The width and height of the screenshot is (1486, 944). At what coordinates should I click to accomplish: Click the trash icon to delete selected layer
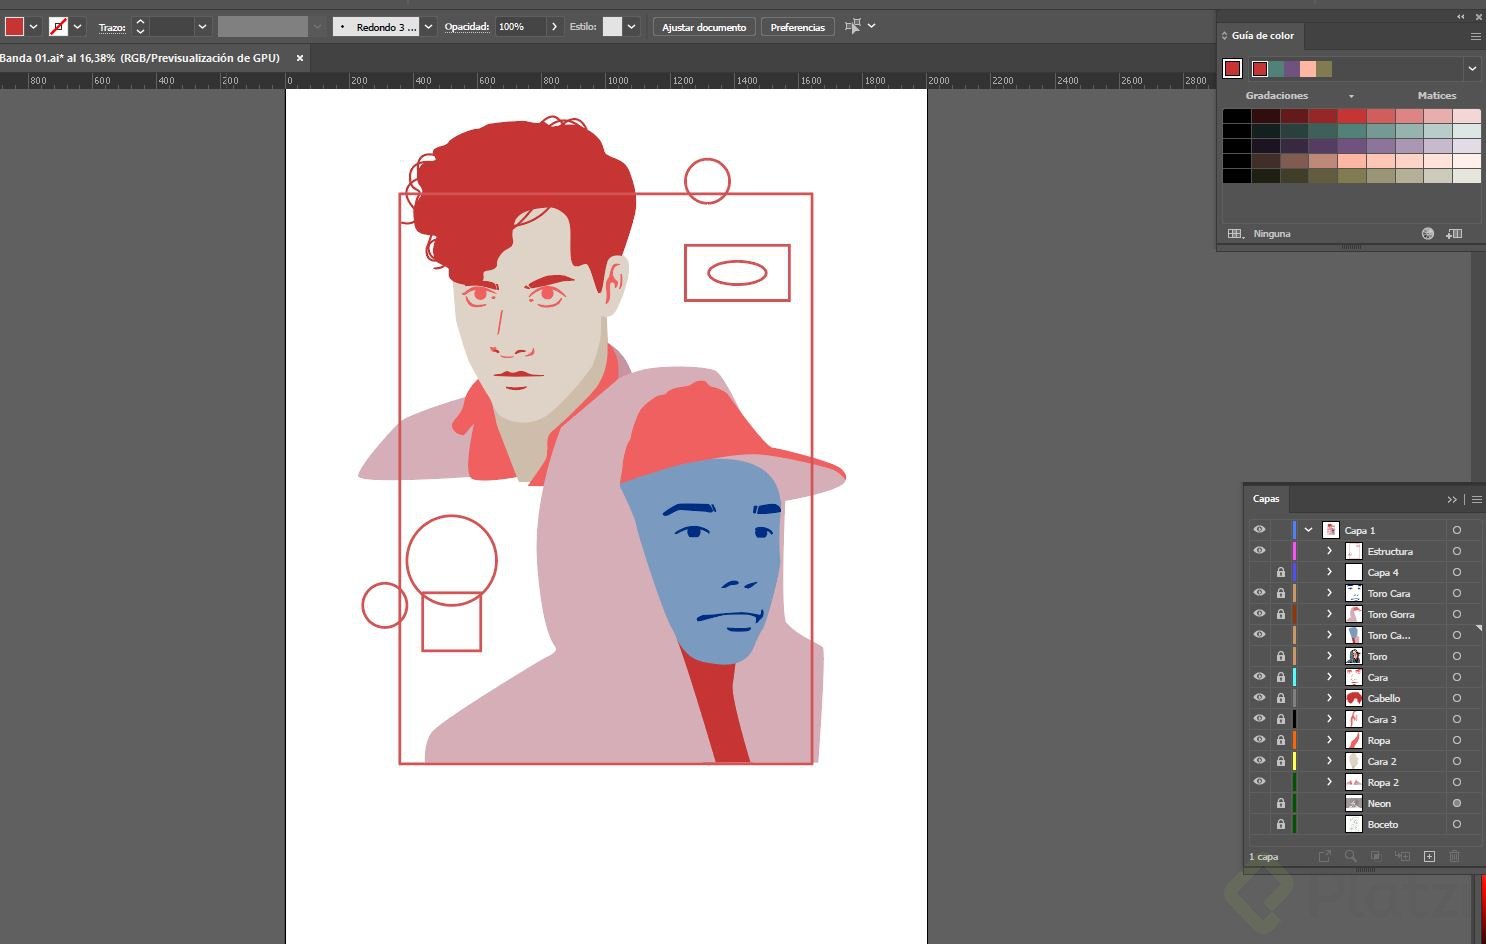pos(1455,857)
